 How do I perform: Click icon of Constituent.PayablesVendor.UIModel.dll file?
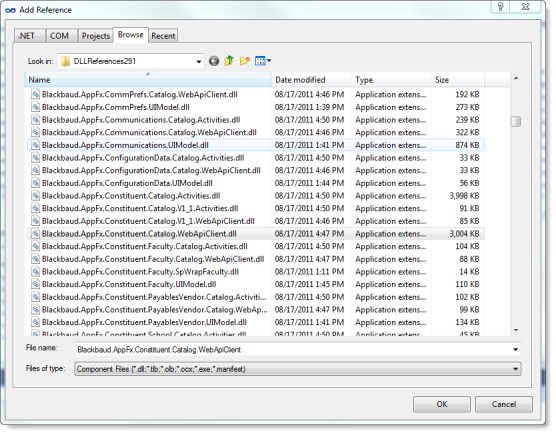[x=35, y=322]
